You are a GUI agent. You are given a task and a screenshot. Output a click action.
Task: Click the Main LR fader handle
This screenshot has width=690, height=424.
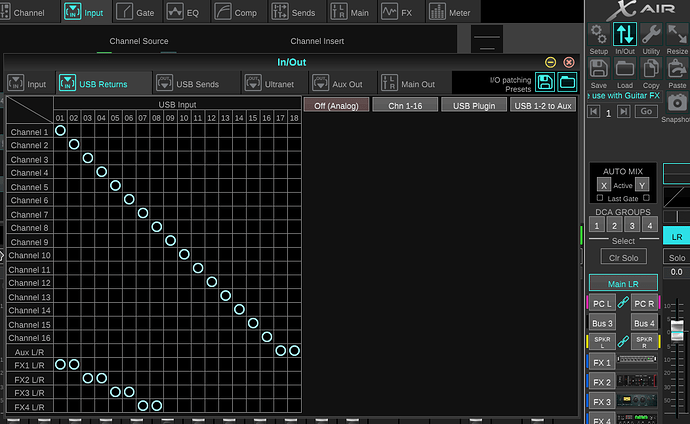[677, 331]
